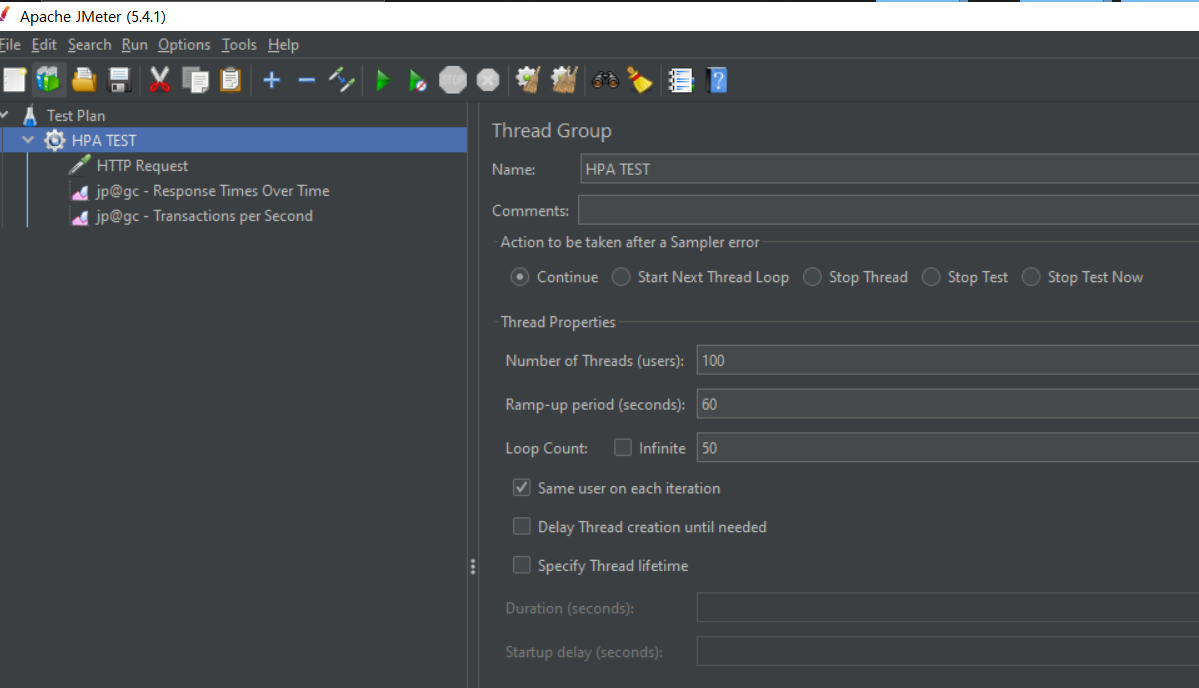Uncheck Same user on each iteration
The height and width of the screenshot is (688, 1199).
pos(522,488)
